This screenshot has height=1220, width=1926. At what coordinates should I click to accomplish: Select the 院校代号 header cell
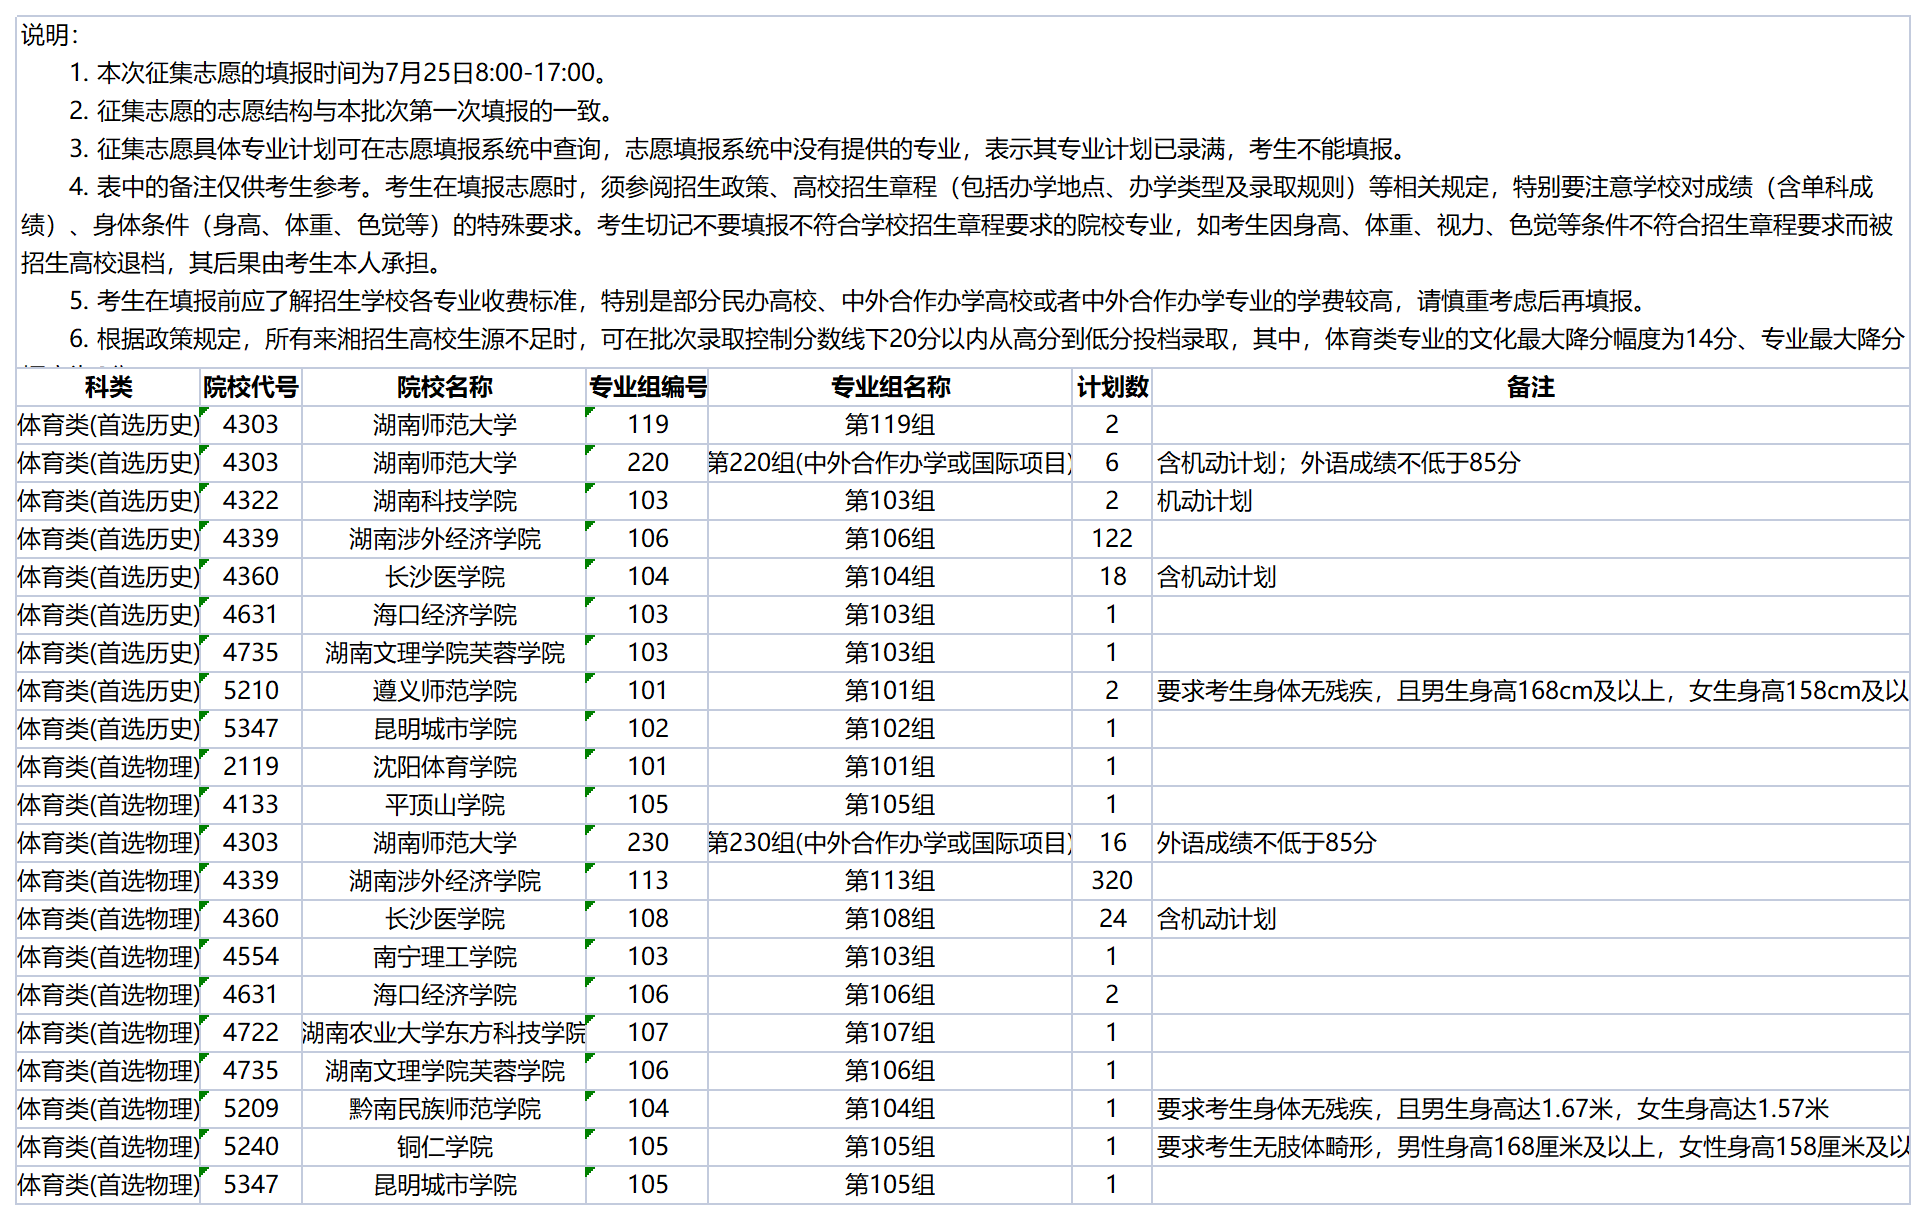[251, 387]
